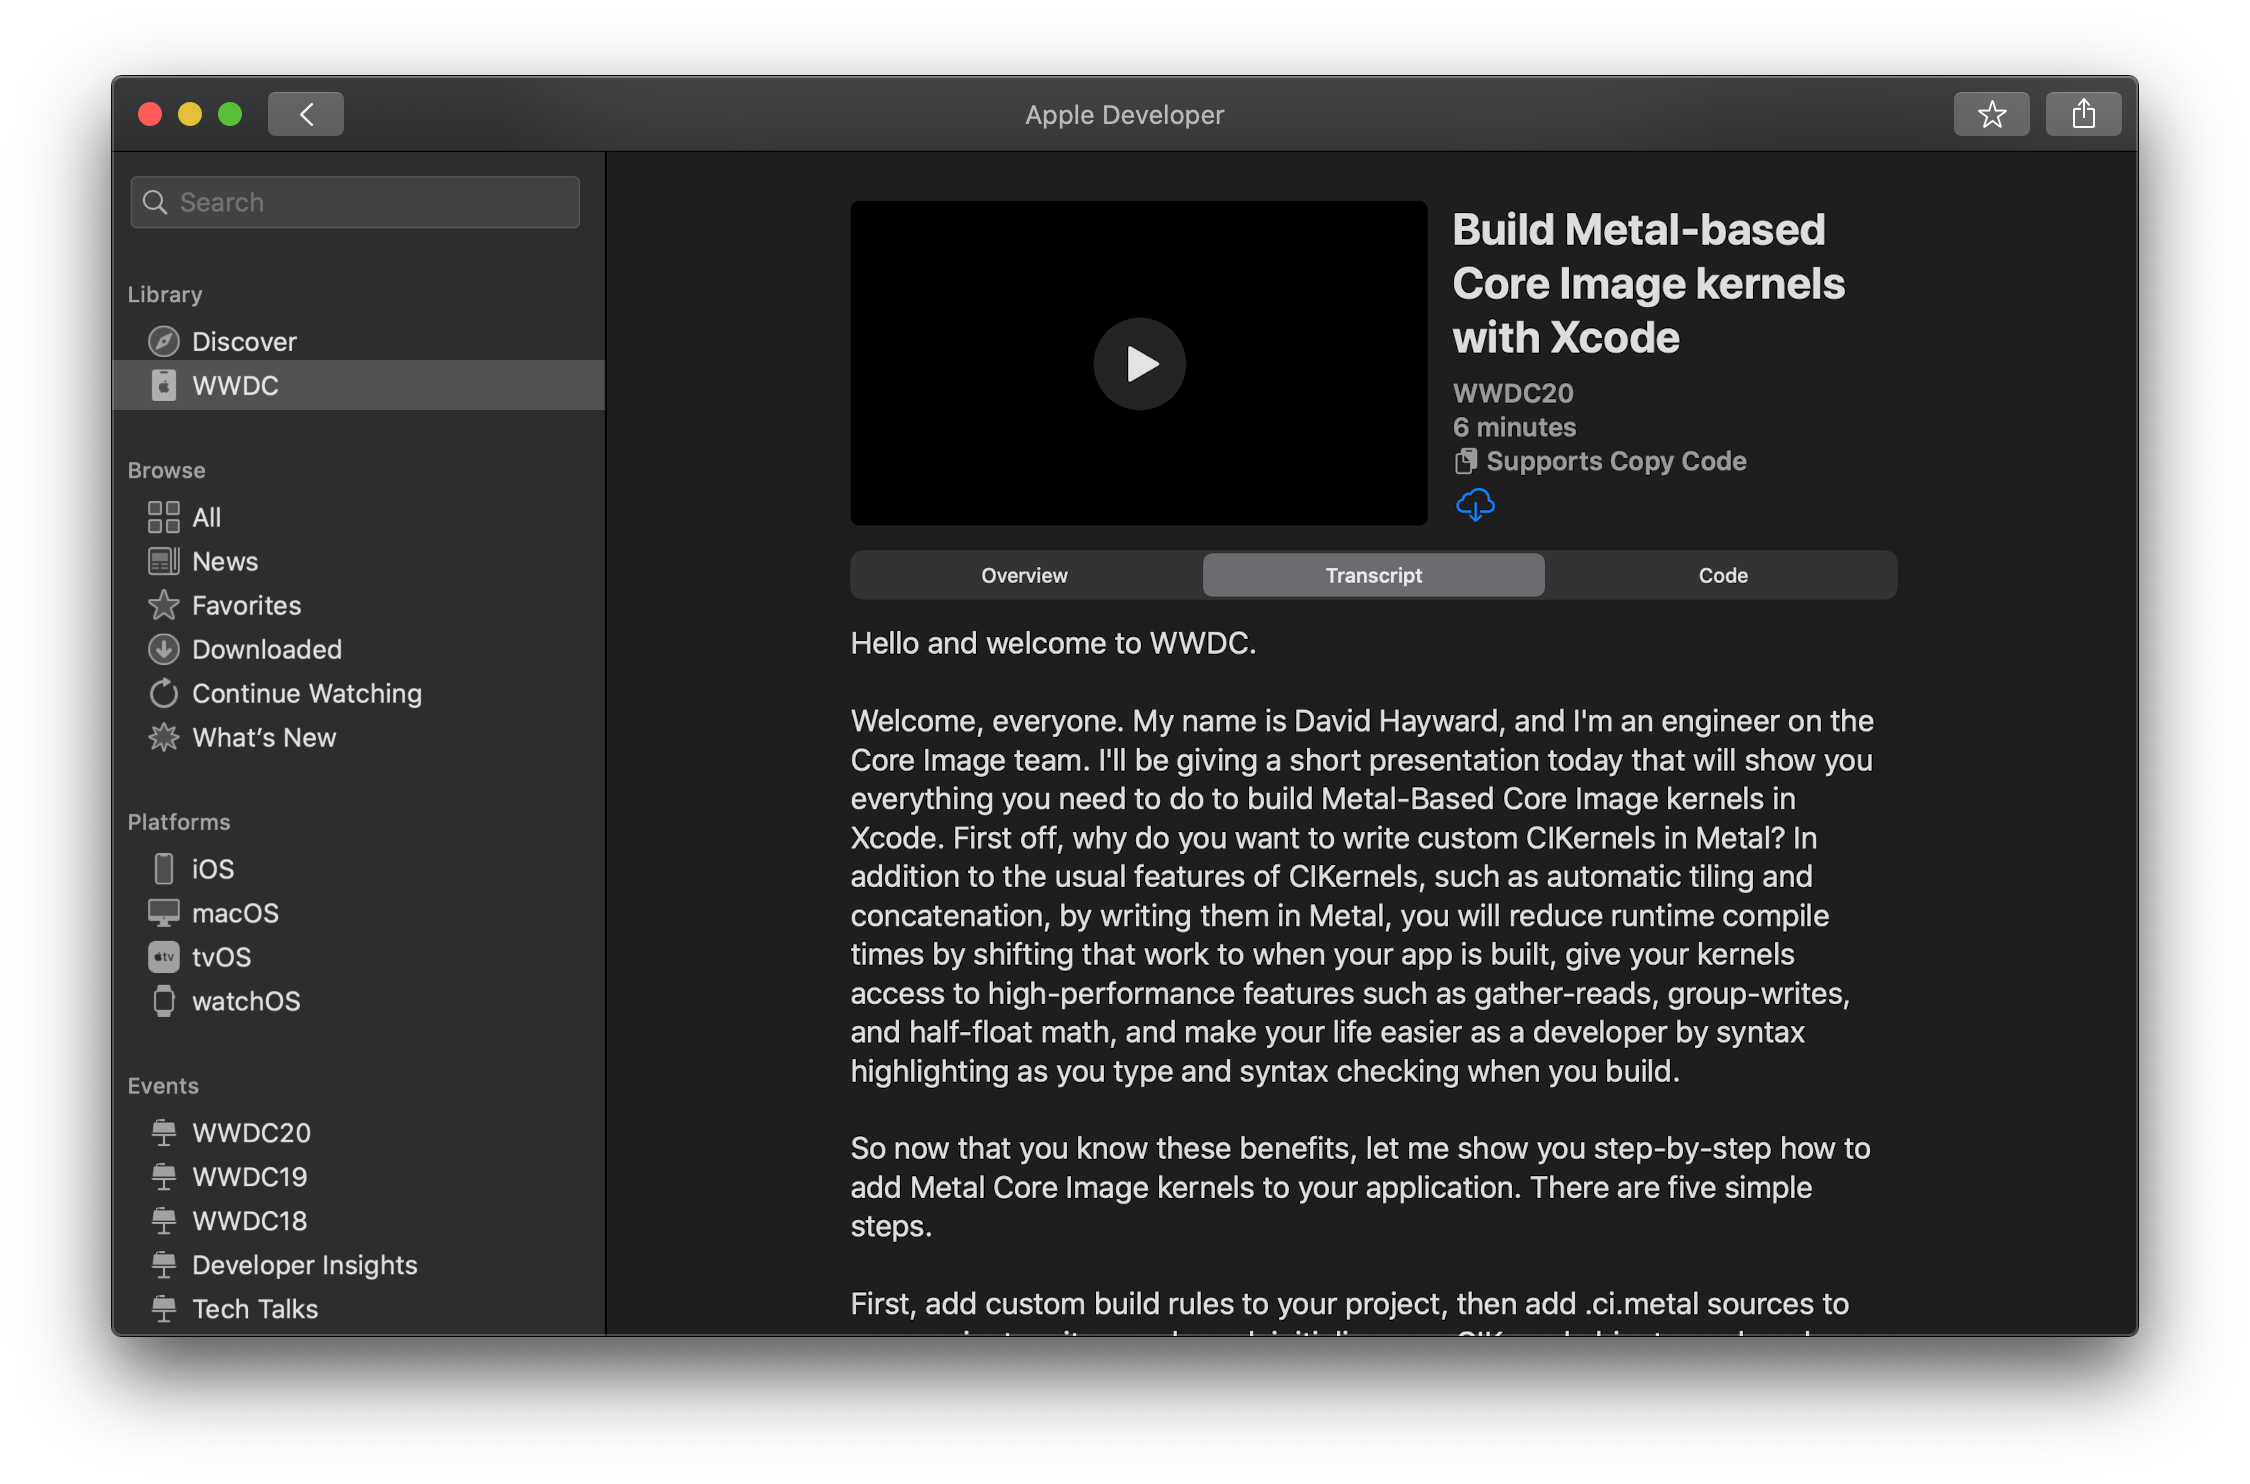Open the Developer Insights event

[x=304, y=1264]
